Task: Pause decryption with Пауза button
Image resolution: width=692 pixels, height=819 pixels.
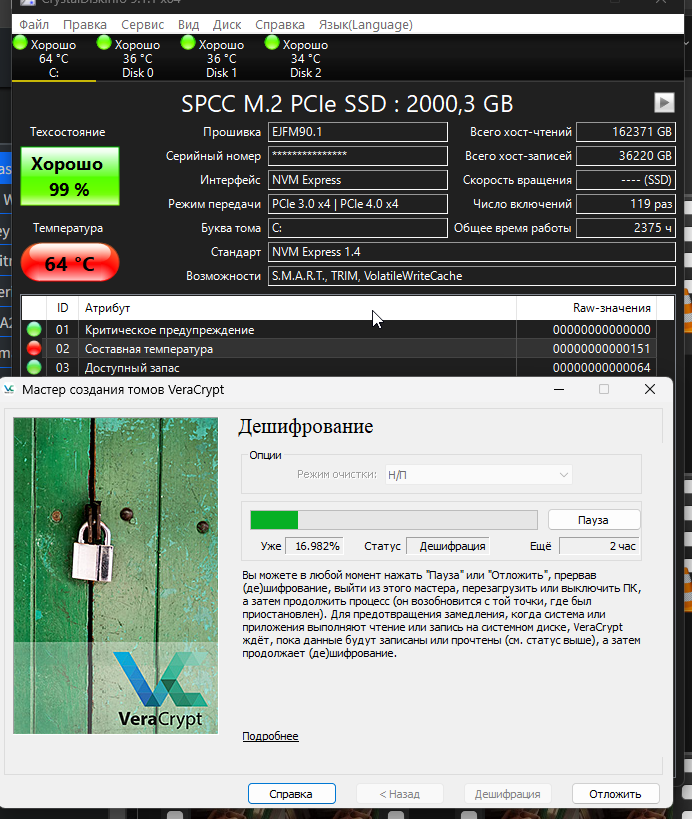Action: pos(594,520)
